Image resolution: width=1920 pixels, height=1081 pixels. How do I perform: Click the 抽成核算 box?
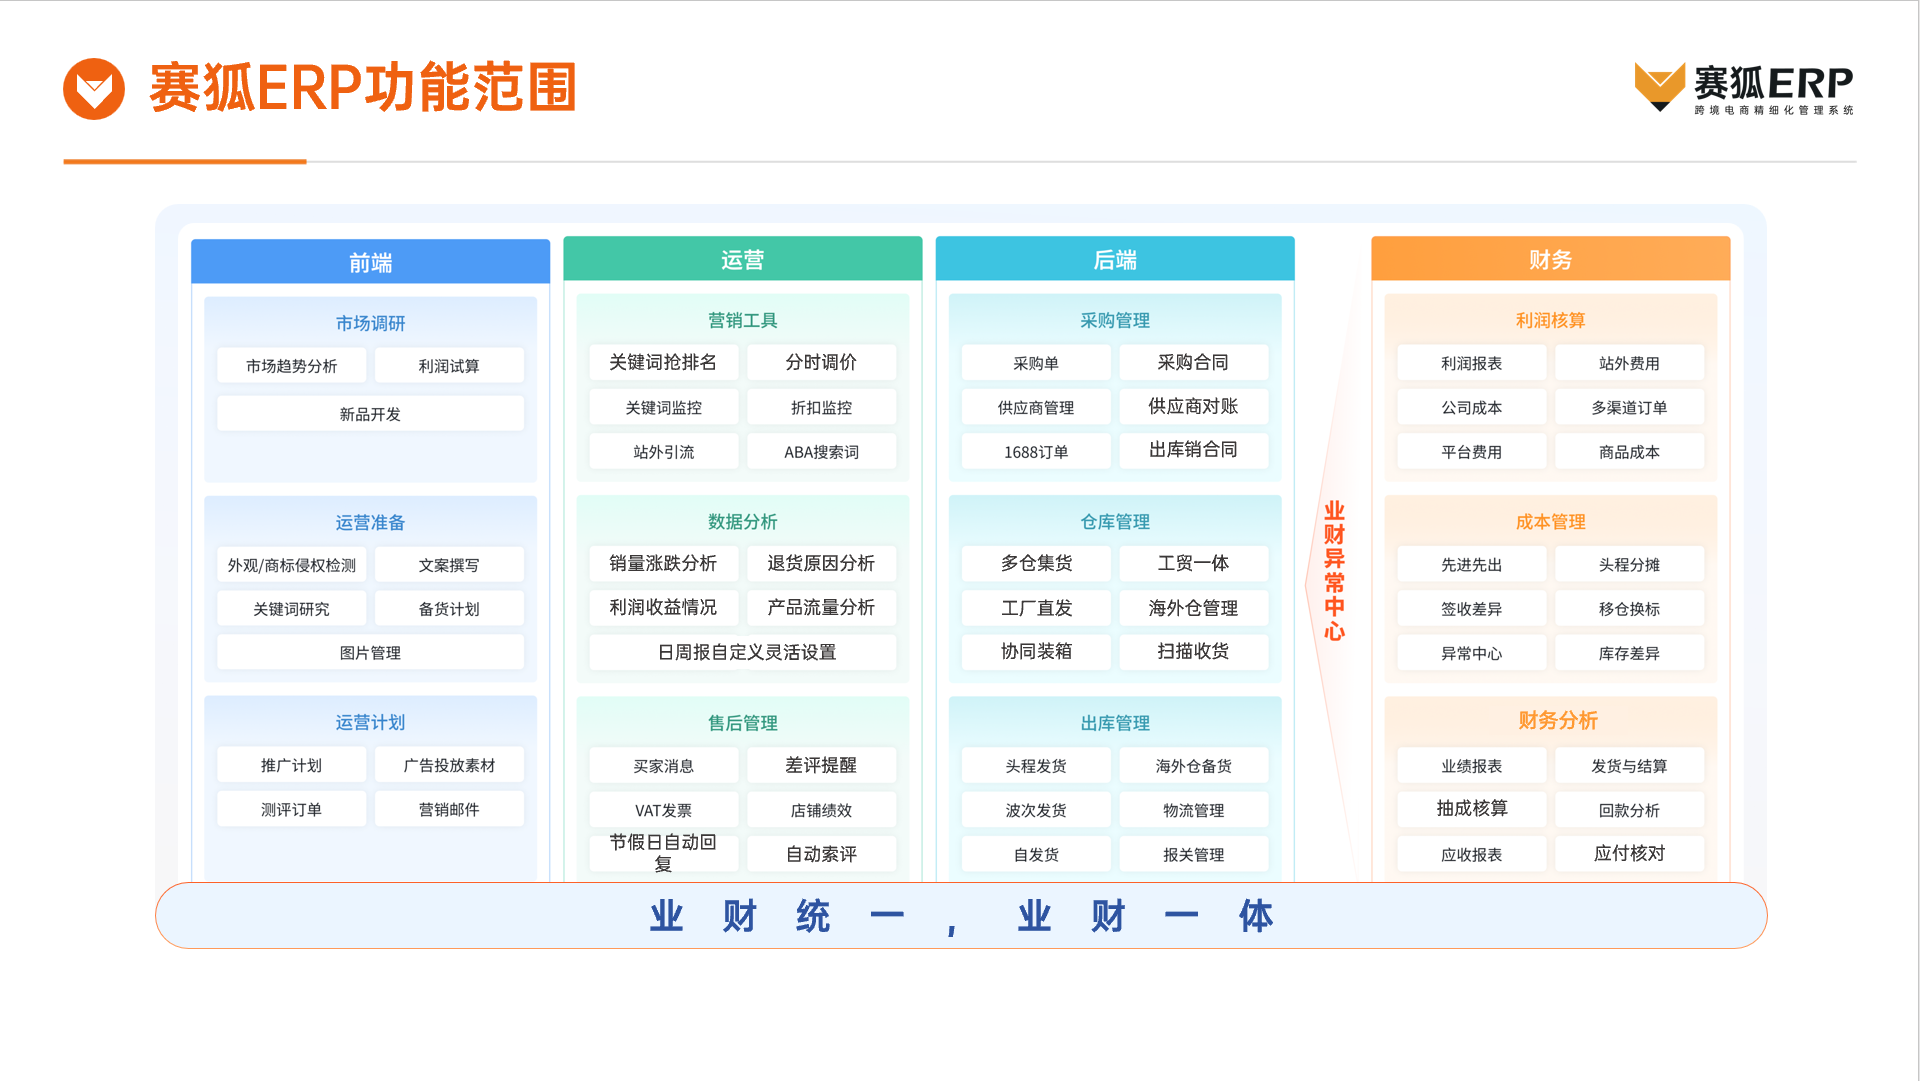(x=1471, y=808)
